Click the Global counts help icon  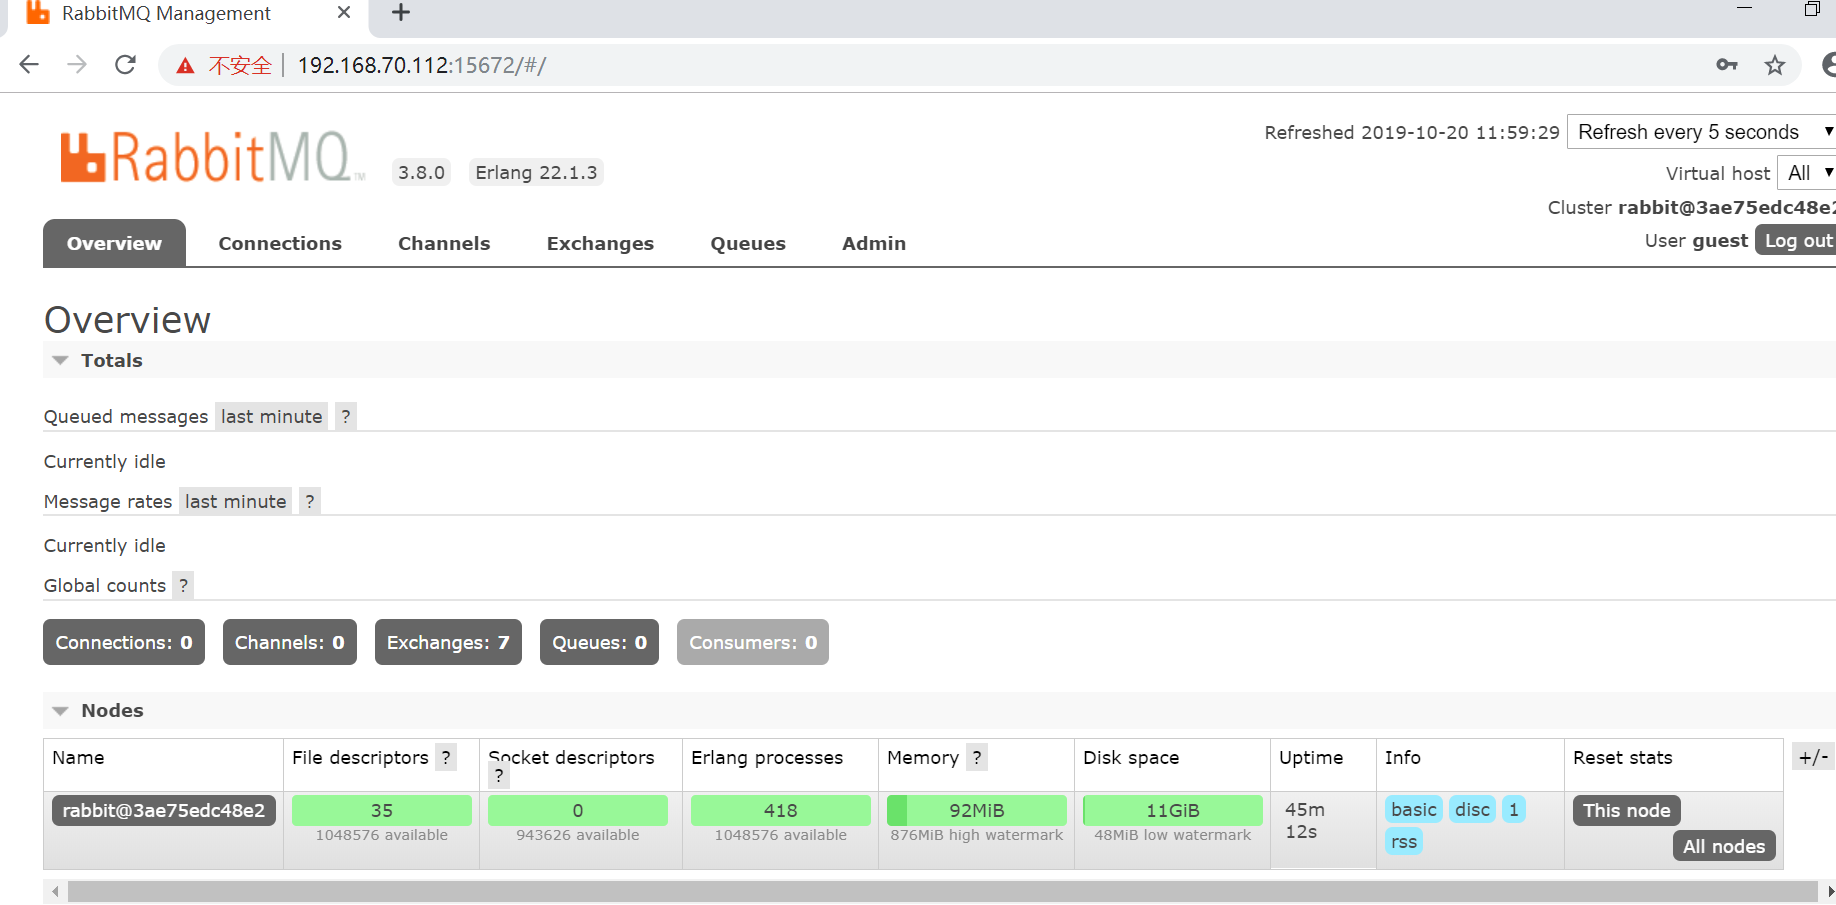(x=182, y=585)
